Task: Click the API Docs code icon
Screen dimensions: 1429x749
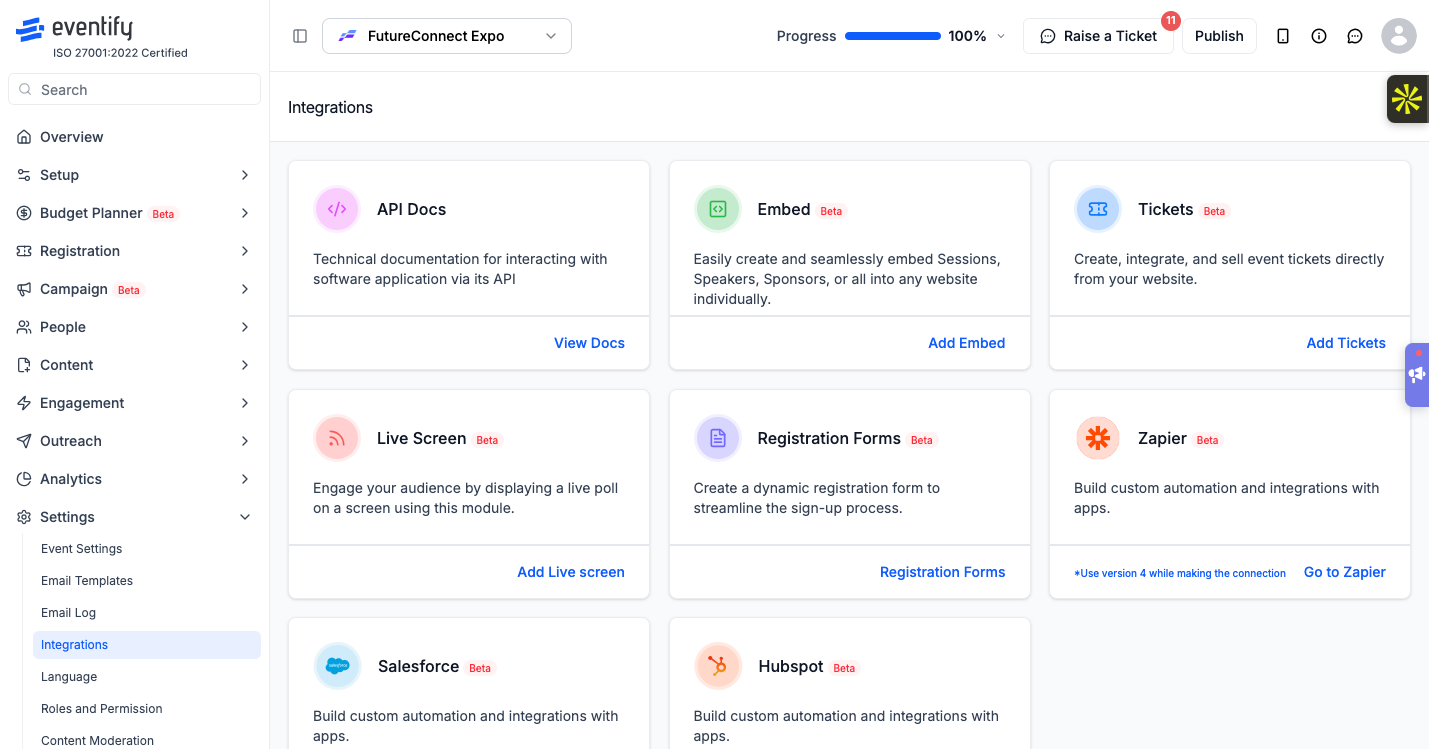Action: tap(337, 209)
